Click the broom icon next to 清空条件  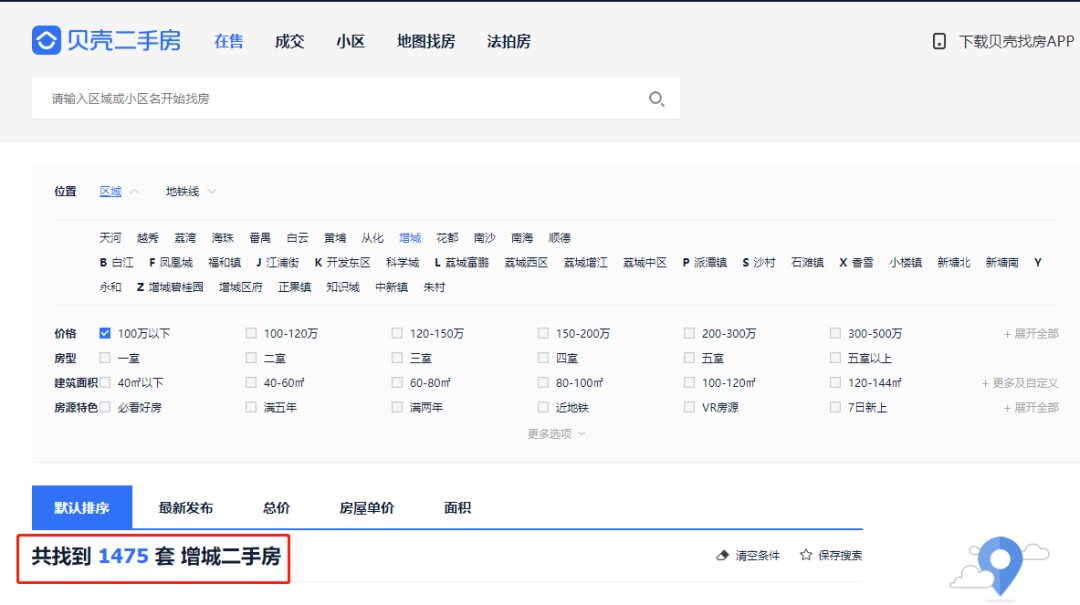click(x=722, y=554)
